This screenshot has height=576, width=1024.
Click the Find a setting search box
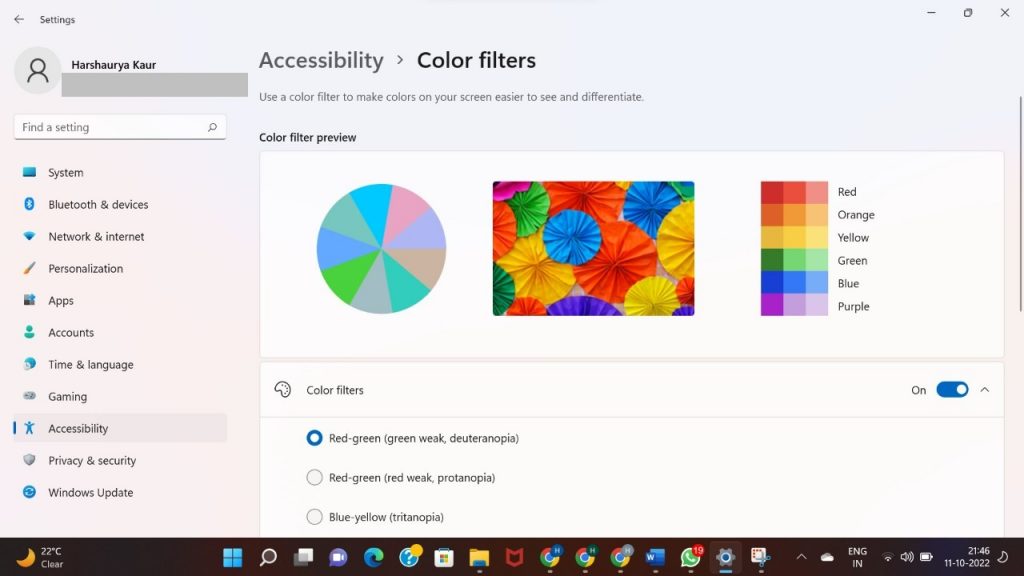click(110, 127)
